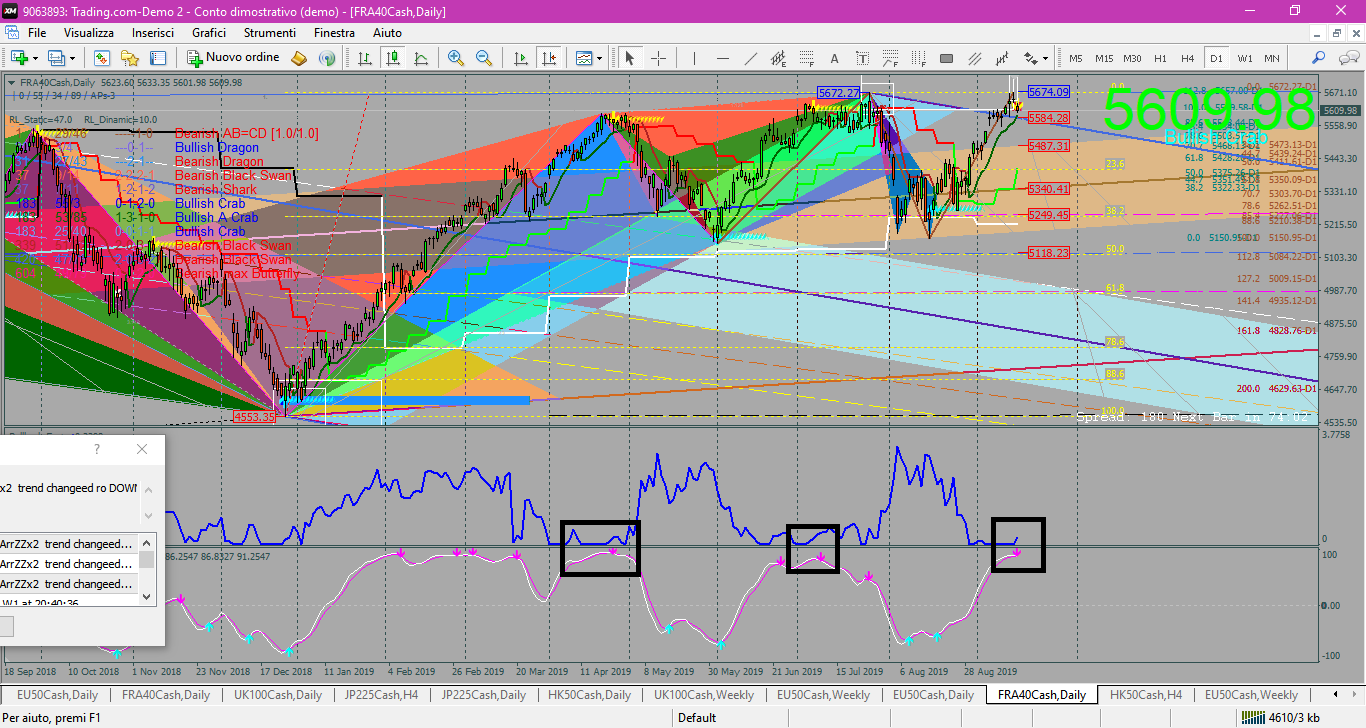Toggle chart auto scroll

(520, 58)
